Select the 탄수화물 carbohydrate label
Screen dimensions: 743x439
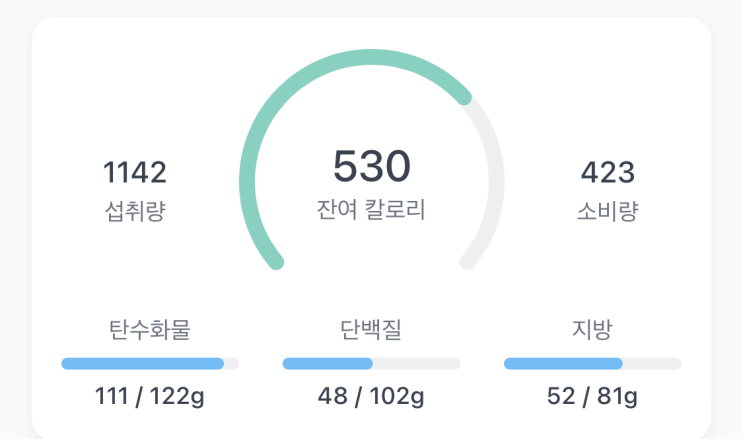tap(149, 328)
